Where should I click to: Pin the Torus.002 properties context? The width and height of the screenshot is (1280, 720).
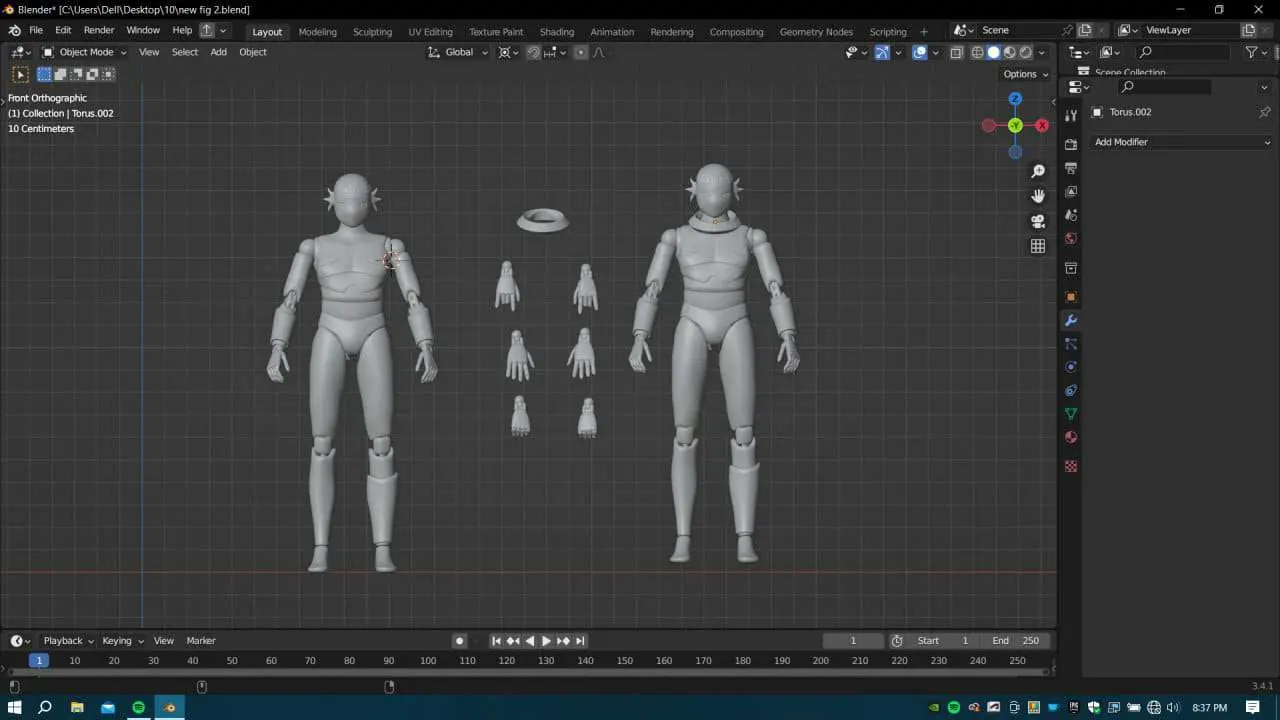(1264, 112)
